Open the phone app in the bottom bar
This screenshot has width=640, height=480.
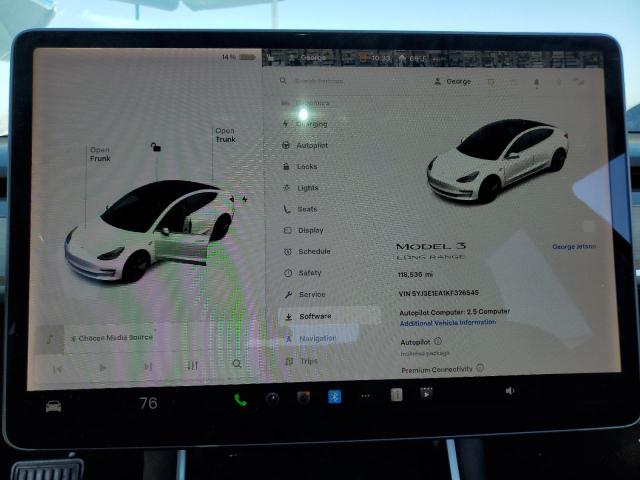[240, 398]
